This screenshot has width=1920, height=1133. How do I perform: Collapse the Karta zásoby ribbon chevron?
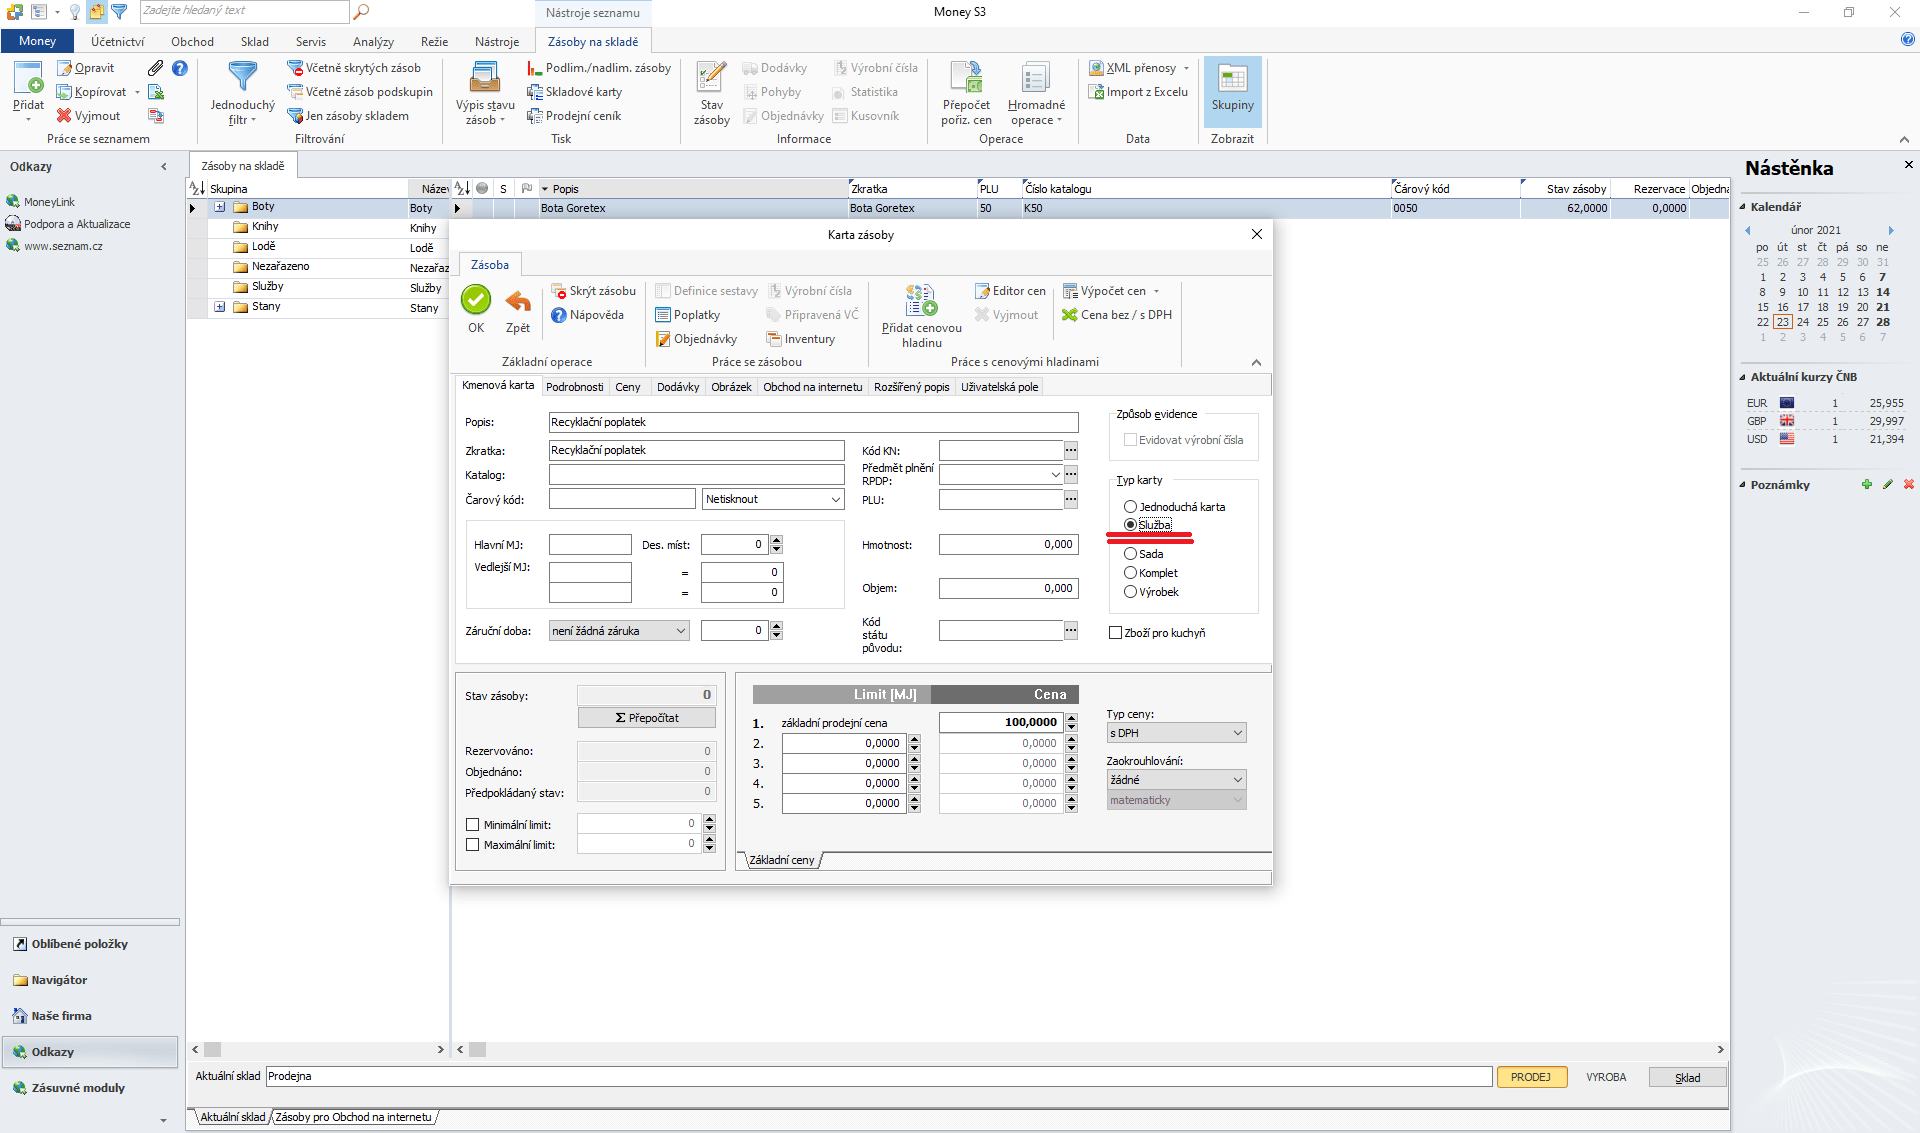pyautogui.click(x=1256, y=362)
